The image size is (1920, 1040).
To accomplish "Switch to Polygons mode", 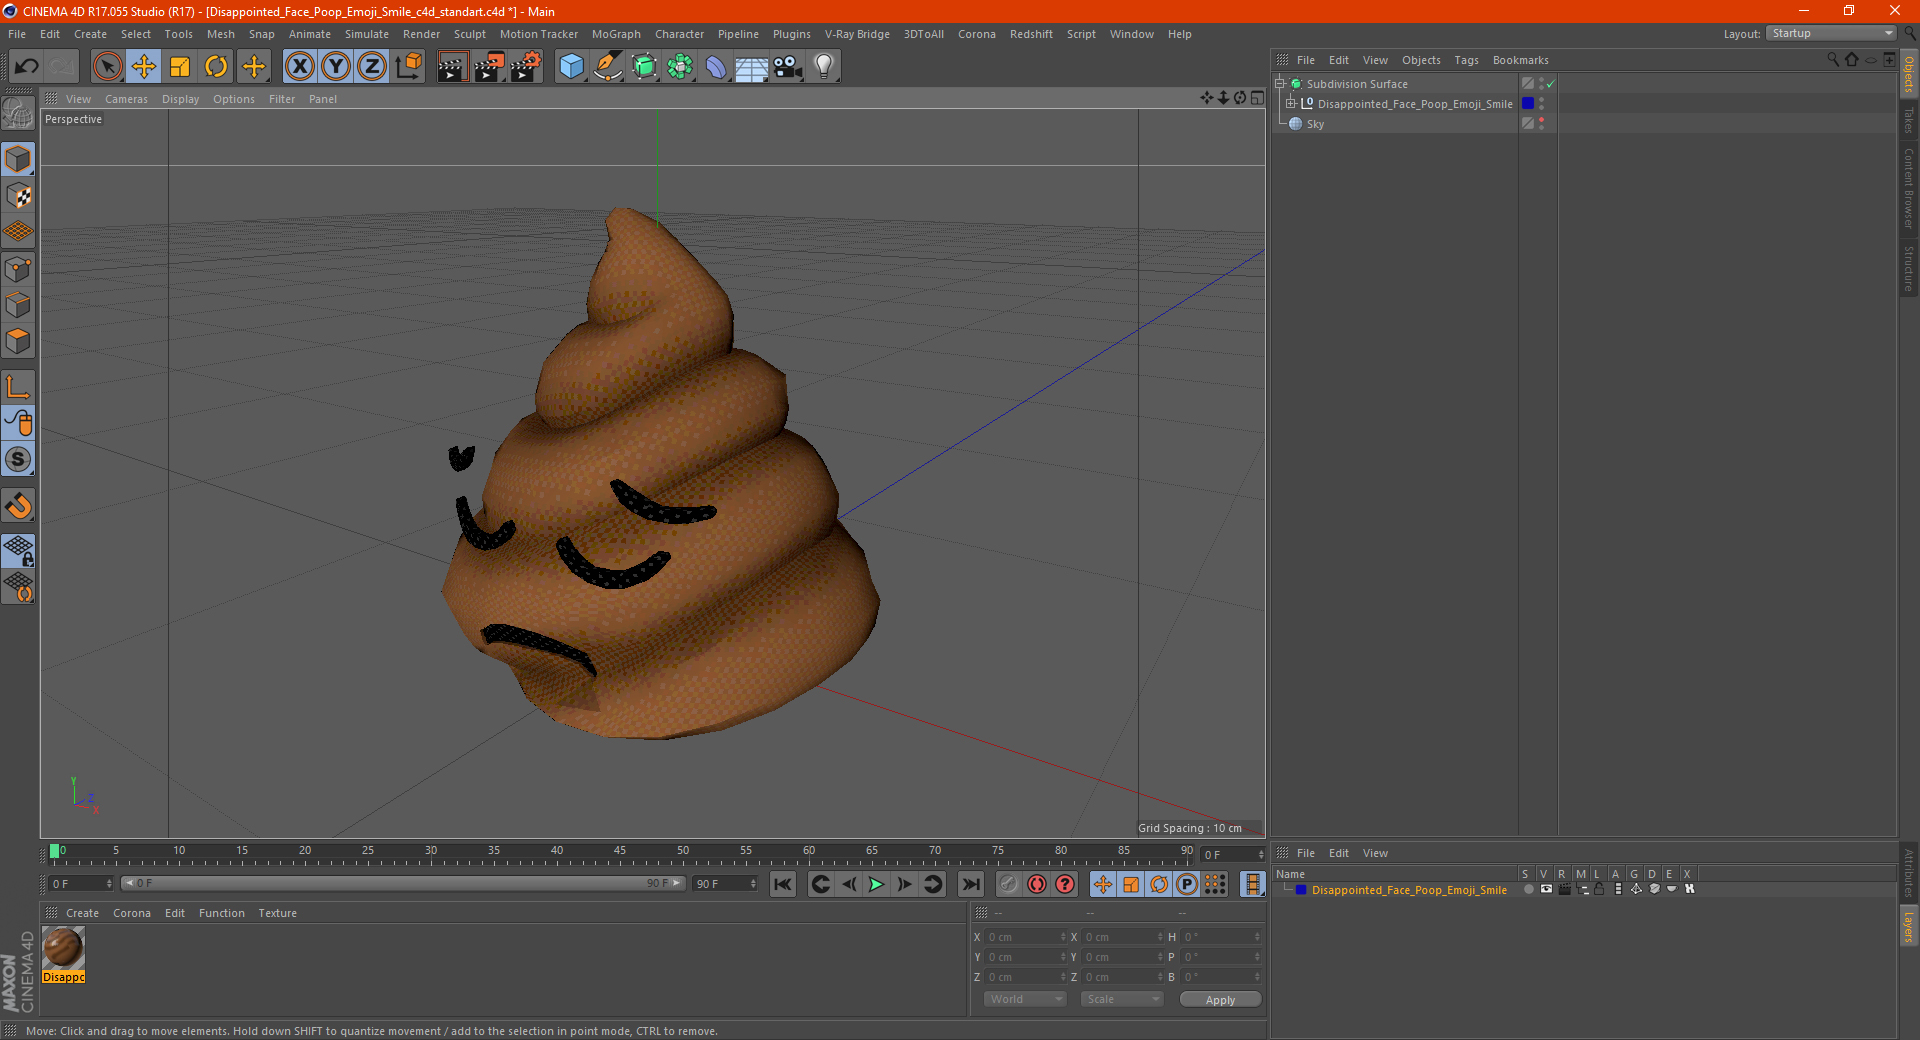I will pos(18,341).
